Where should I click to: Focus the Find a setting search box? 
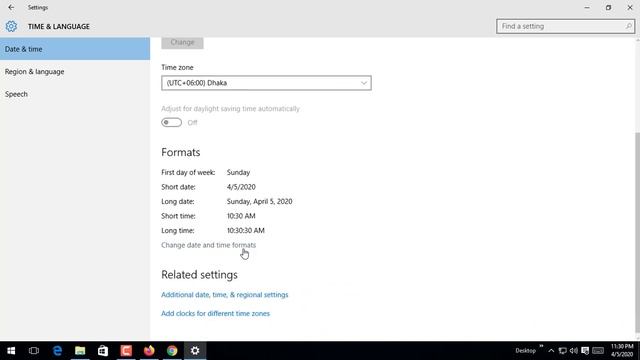(565, 26)
